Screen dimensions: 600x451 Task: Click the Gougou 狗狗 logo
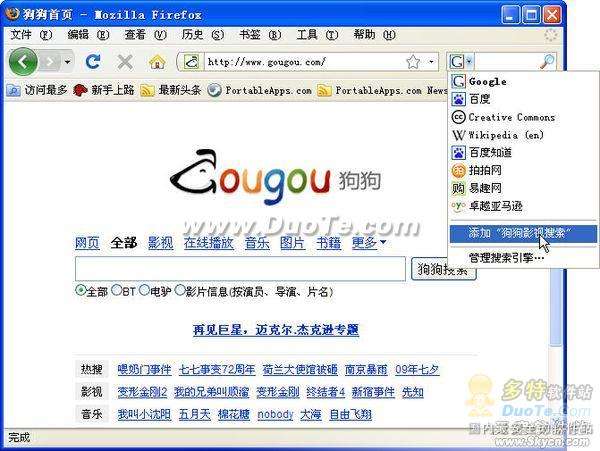(x=276, y=177)
